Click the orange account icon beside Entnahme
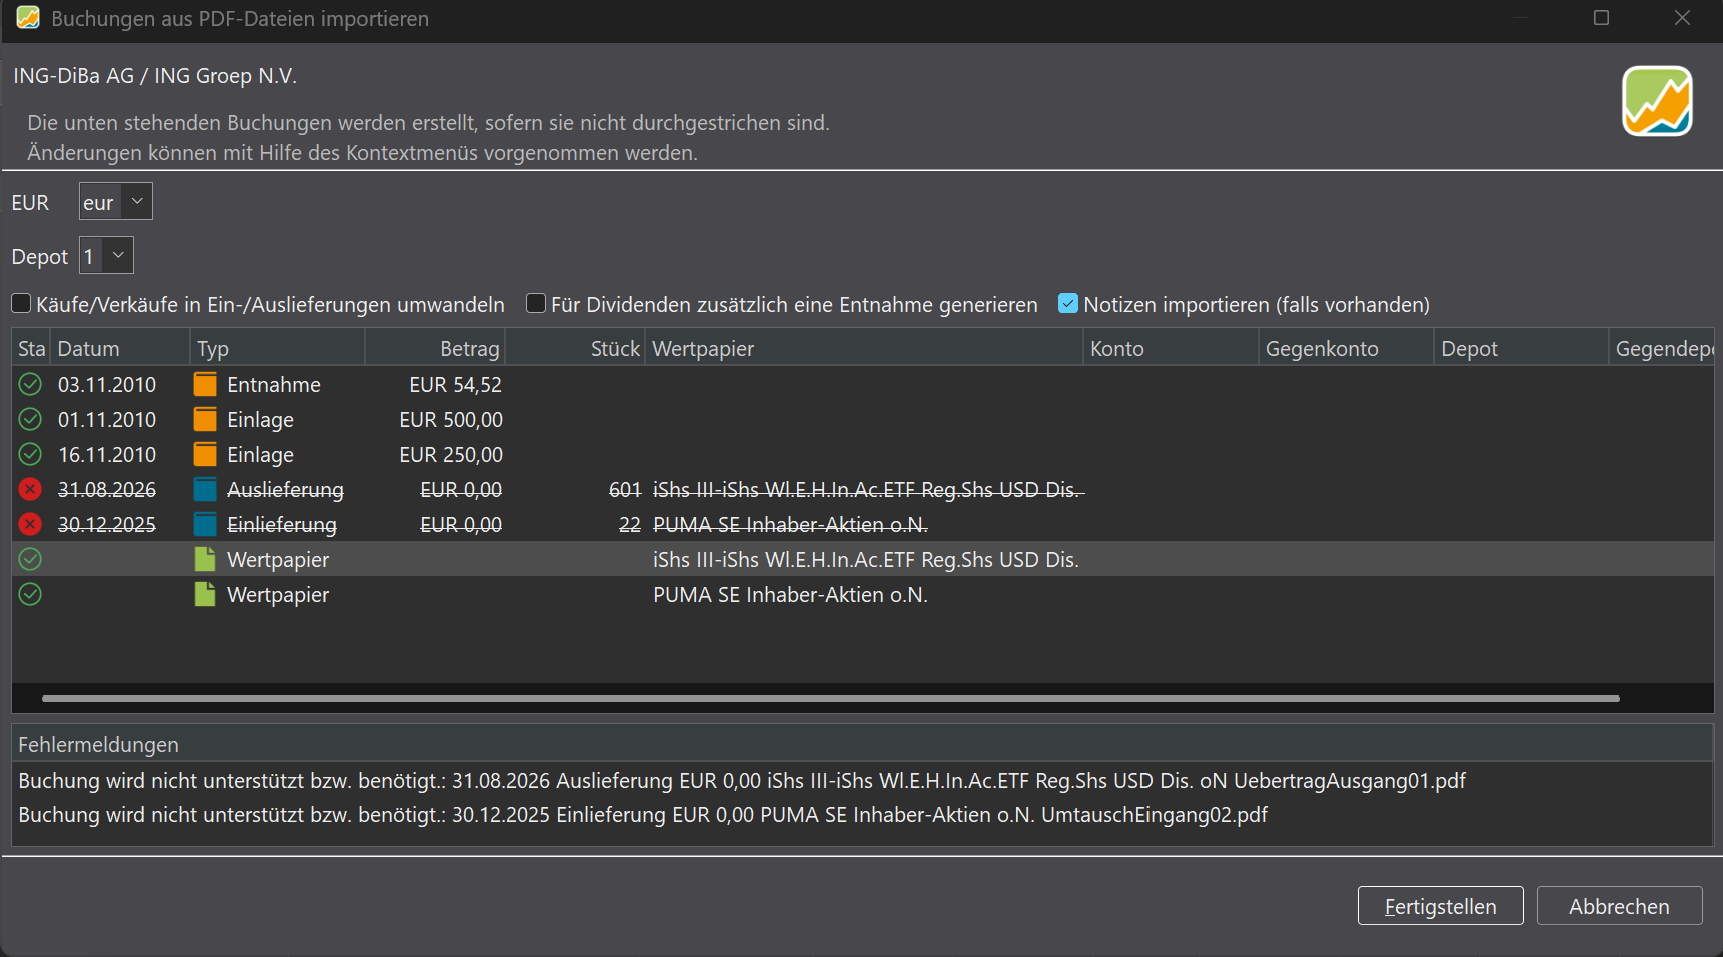The width and height of the screenshot is (1723, 957). 205,385
